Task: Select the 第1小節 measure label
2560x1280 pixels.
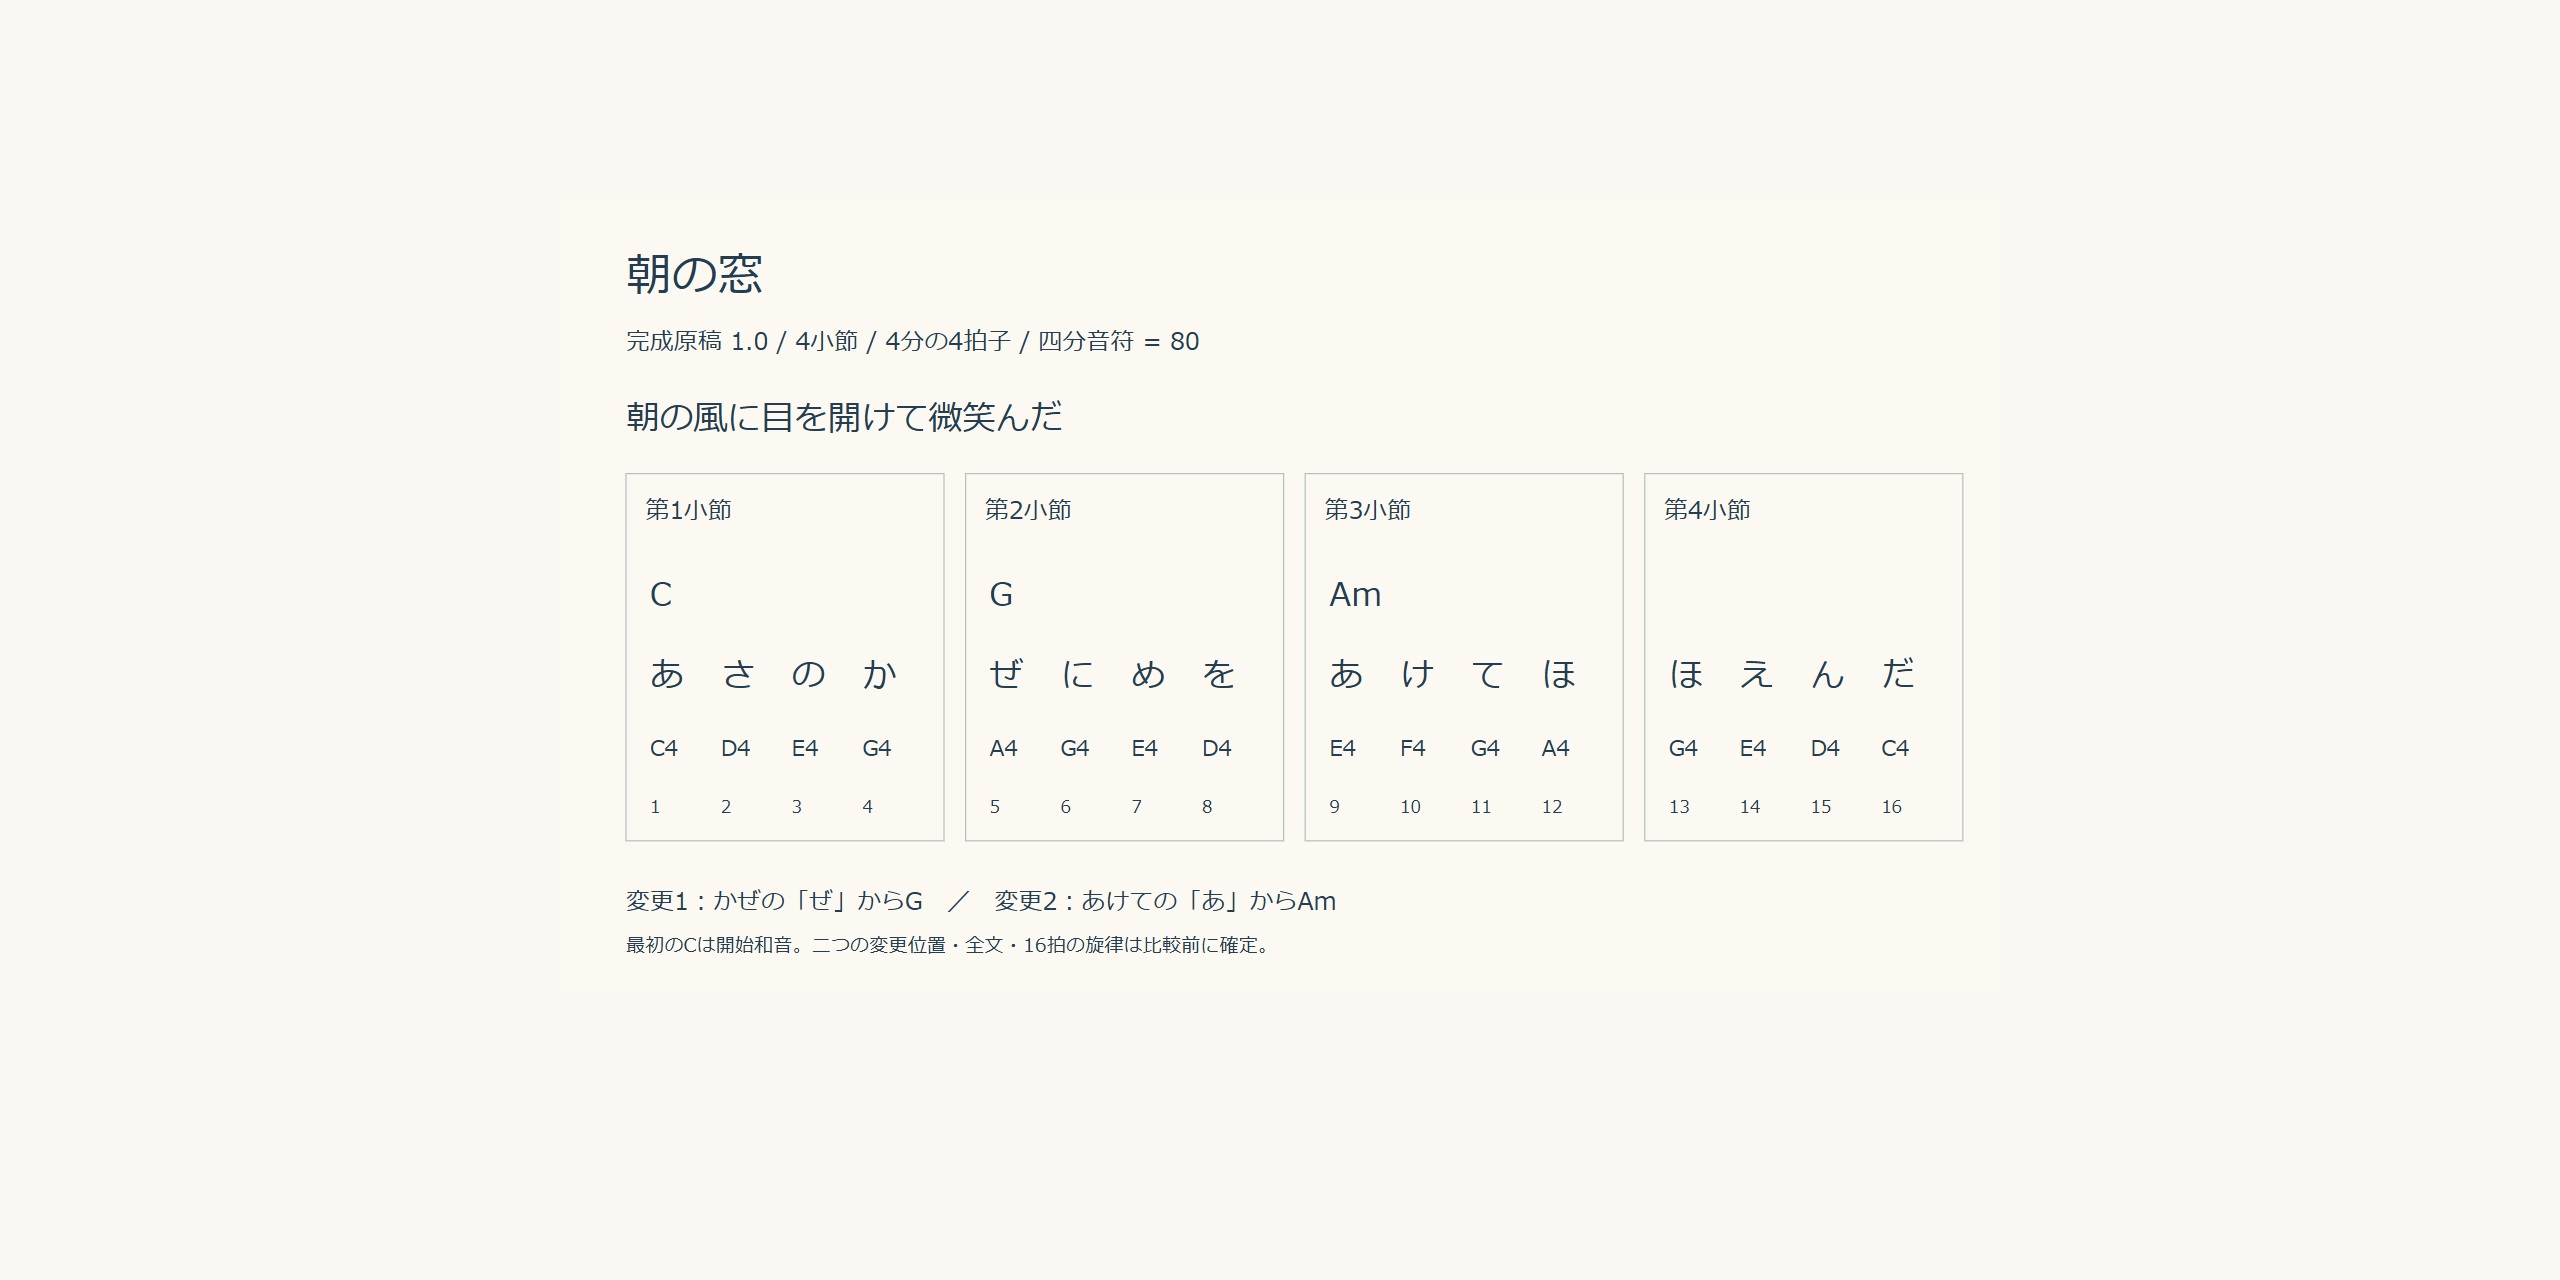Action: click(688, 510)
